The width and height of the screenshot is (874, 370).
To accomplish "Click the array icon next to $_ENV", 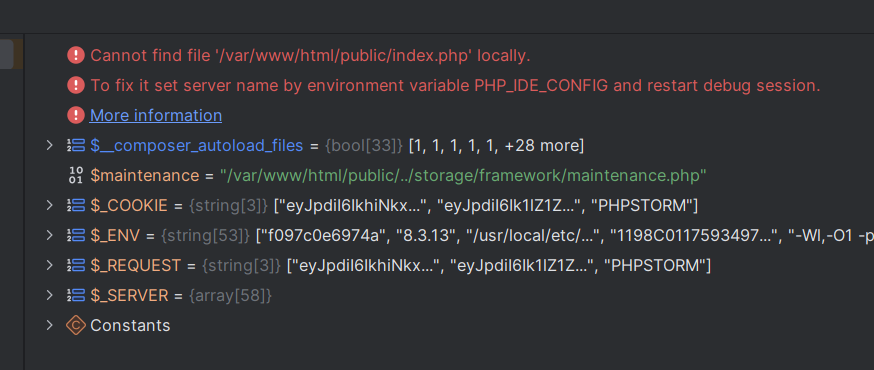I will click(75, 236).
